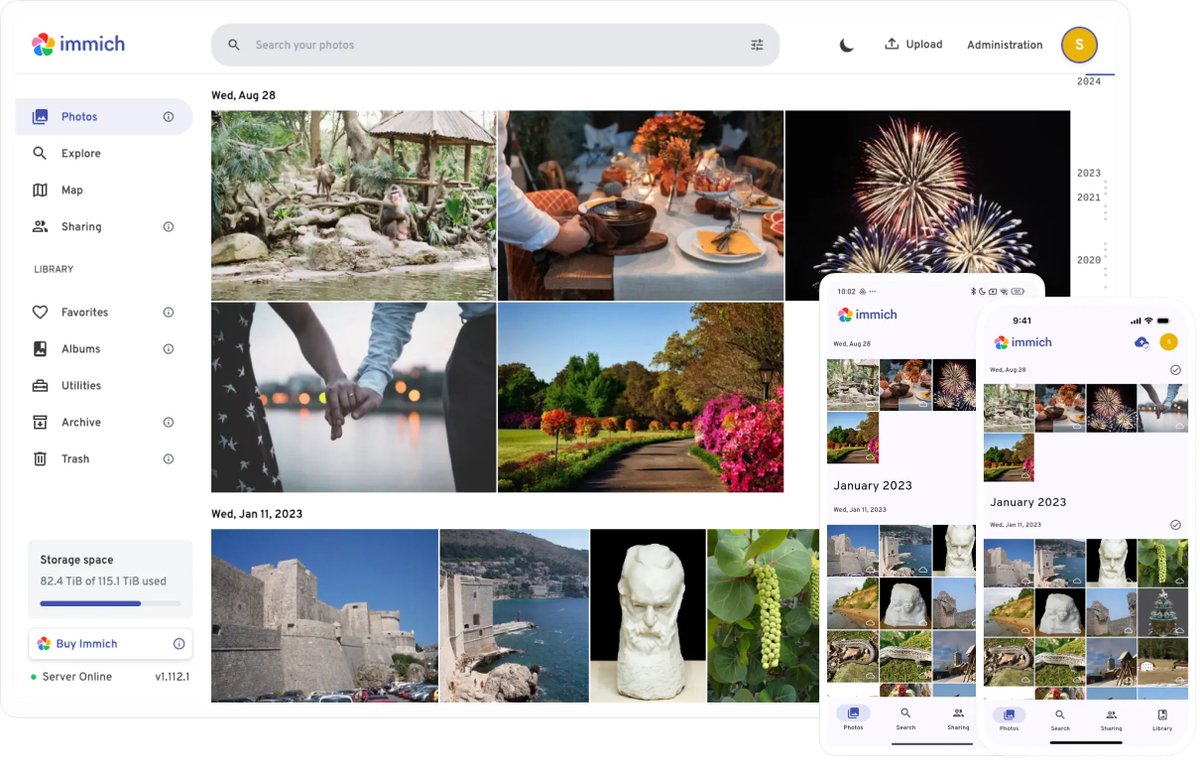Jump to 2020 on the timeline scrubber

click(x=1089, y=259)
